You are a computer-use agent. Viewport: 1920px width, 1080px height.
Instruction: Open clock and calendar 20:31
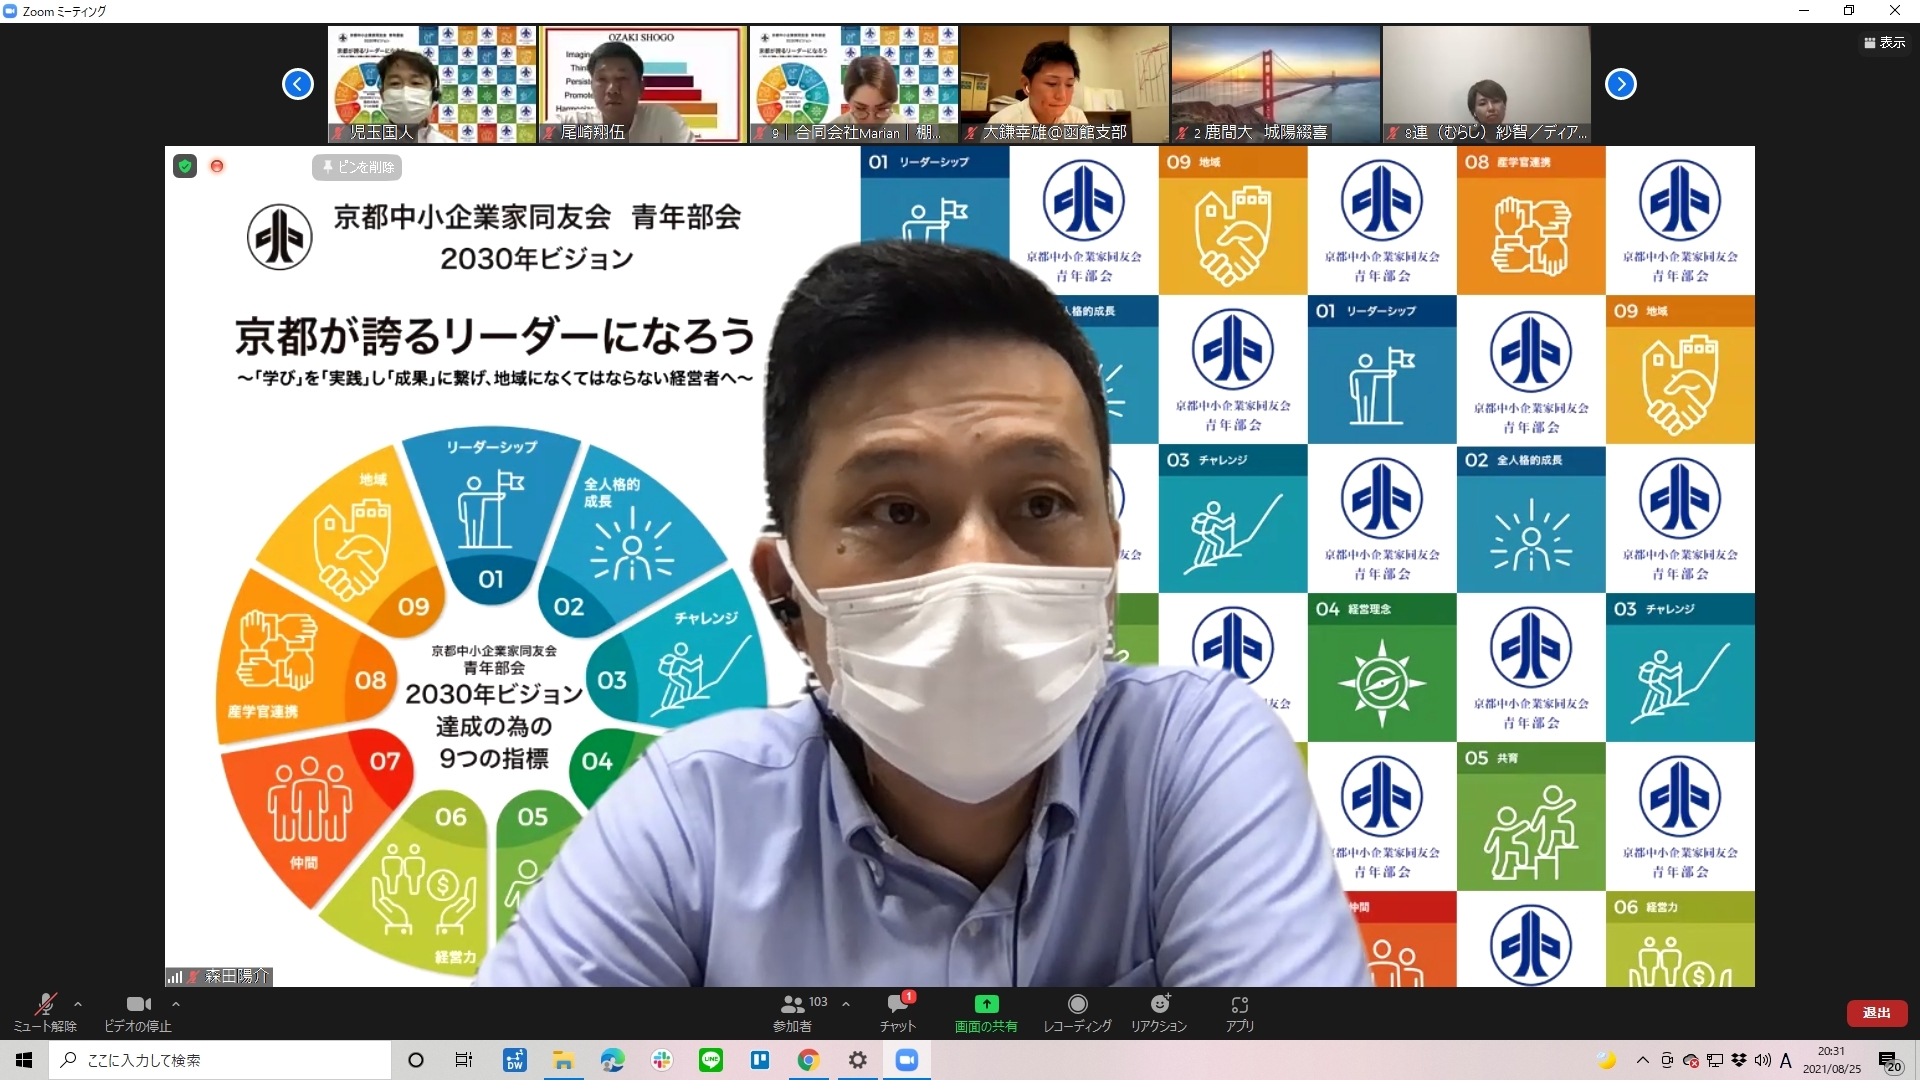[1832, 1060]
